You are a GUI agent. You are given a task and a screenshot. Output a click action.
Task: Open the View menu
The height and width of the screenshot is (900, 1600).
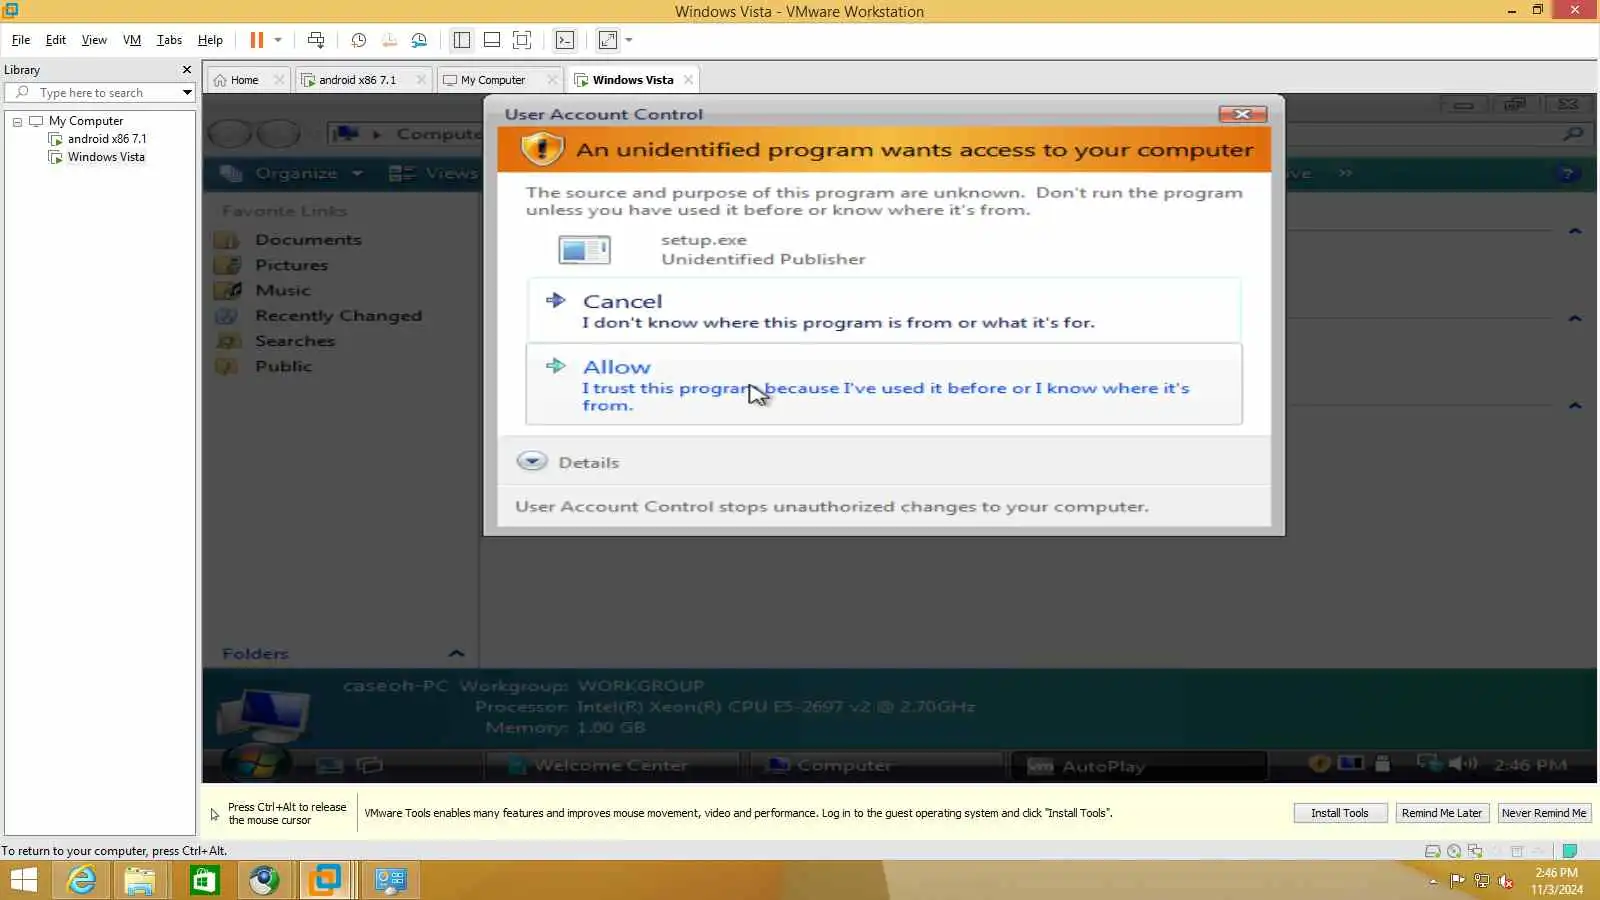click(x=94, y=40)
